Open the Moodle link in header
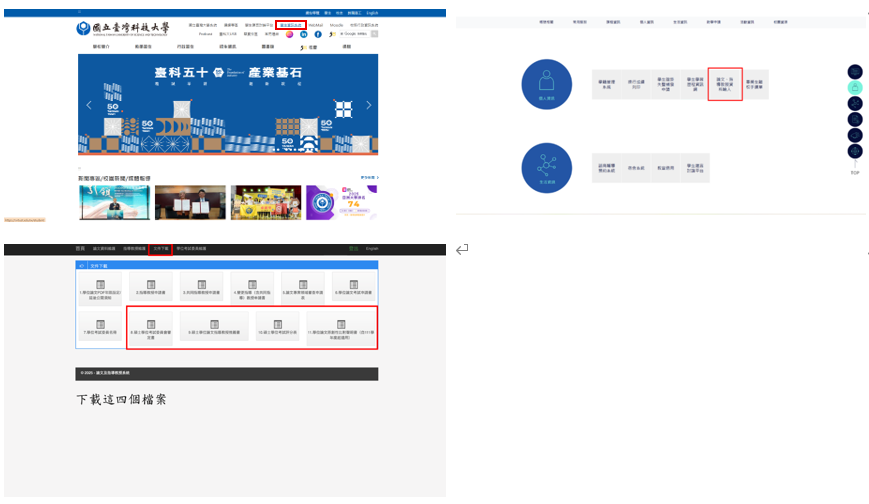869x504 pixels. tap(337, 24)
